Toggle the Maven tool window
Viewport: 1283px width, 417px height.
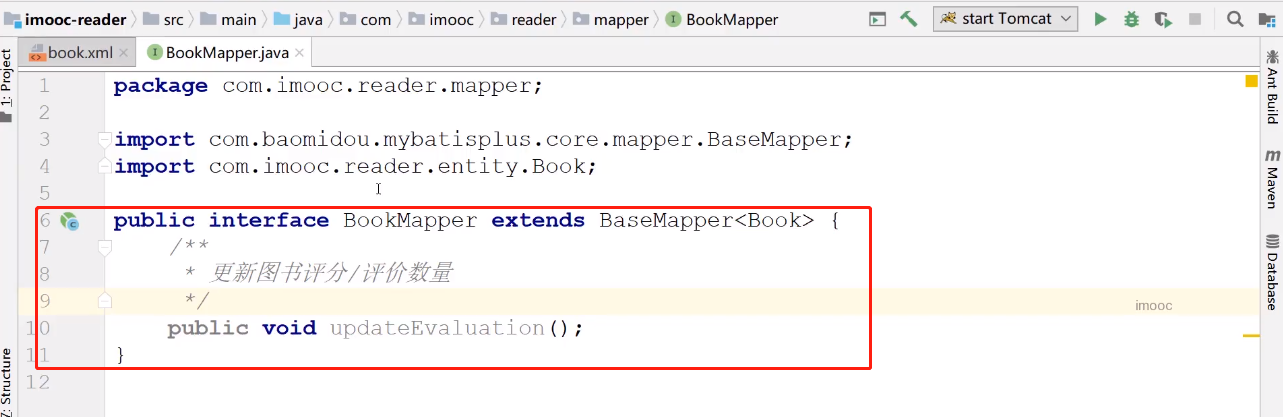[1272, 178]
